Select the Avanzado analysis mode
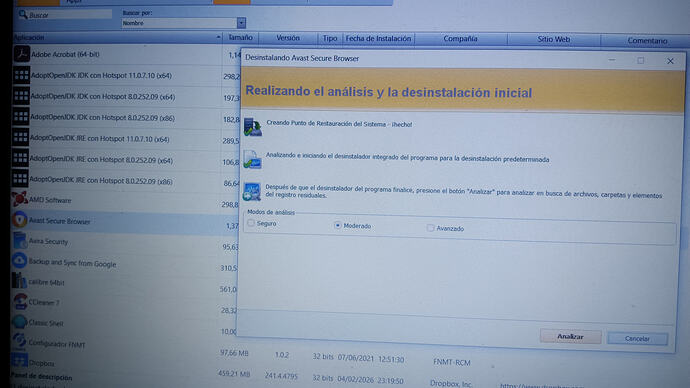Screen dimensions: 690x388 click(430, 228)
